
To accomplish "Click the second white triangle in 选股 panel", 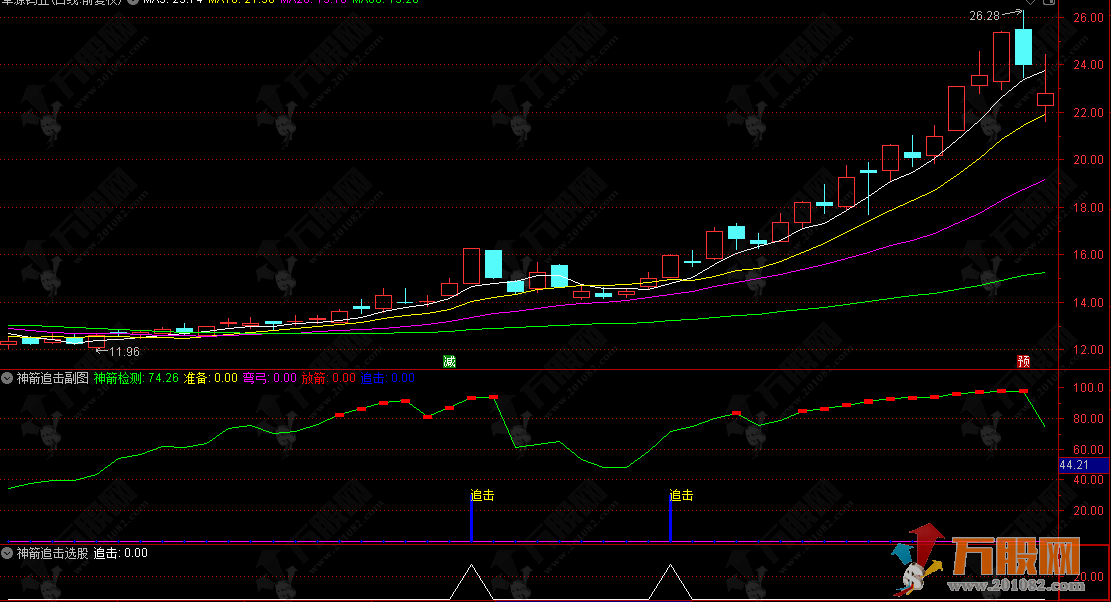I will click(x=670, y=581).
